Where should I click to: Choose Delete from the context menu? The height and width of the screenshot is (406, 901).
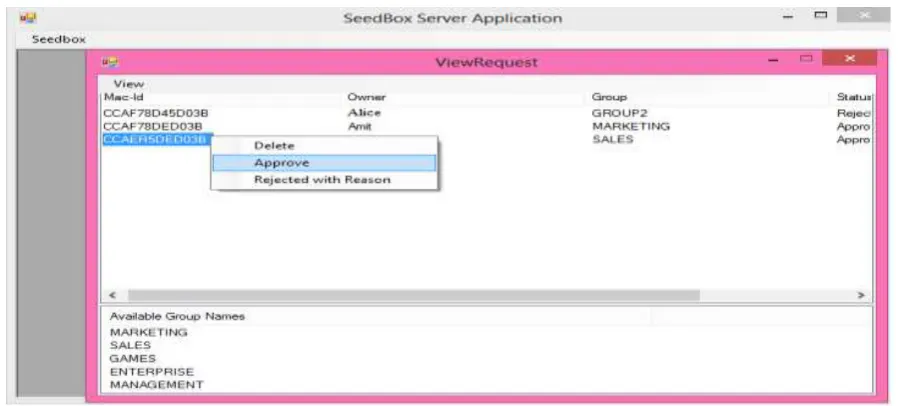(325, 146)
